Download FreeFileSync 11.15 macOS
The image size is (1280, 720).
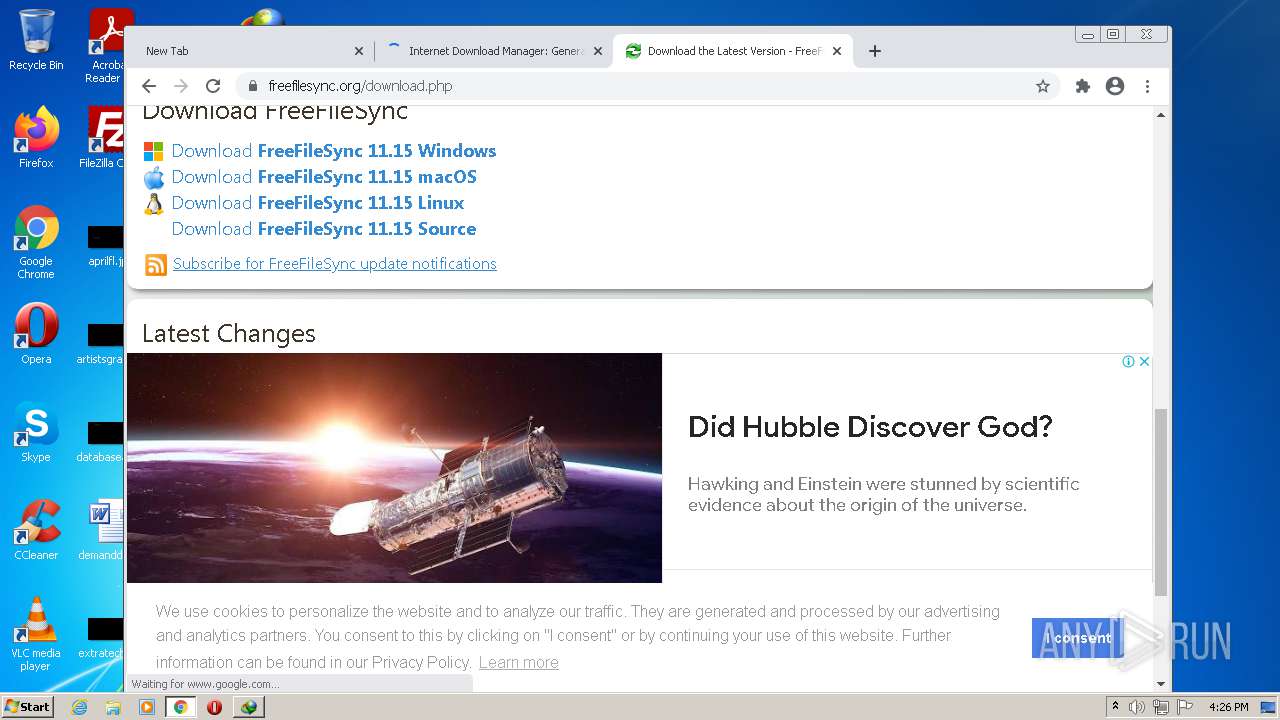[x=324, y=177]
